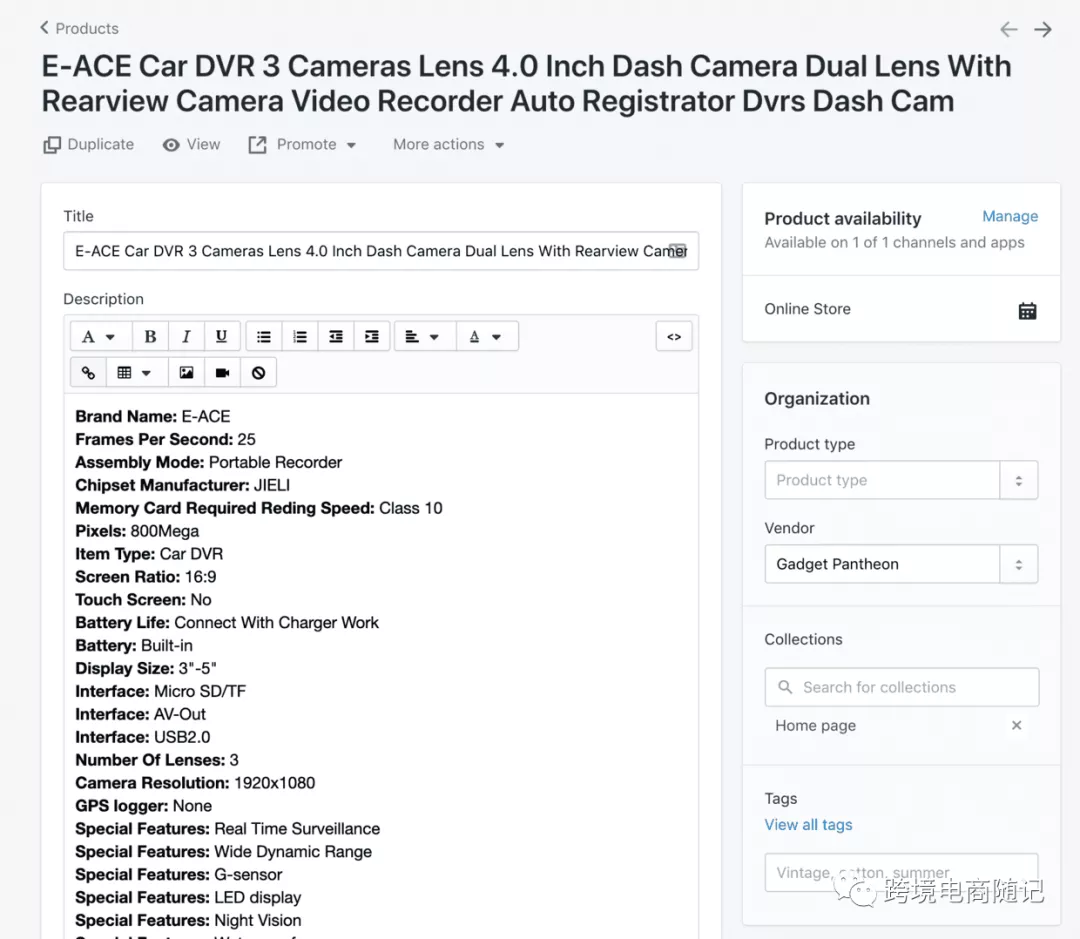Viewport: 1080px width, 939px height.
Task: Open the Product type combo box
Action: 901,480
